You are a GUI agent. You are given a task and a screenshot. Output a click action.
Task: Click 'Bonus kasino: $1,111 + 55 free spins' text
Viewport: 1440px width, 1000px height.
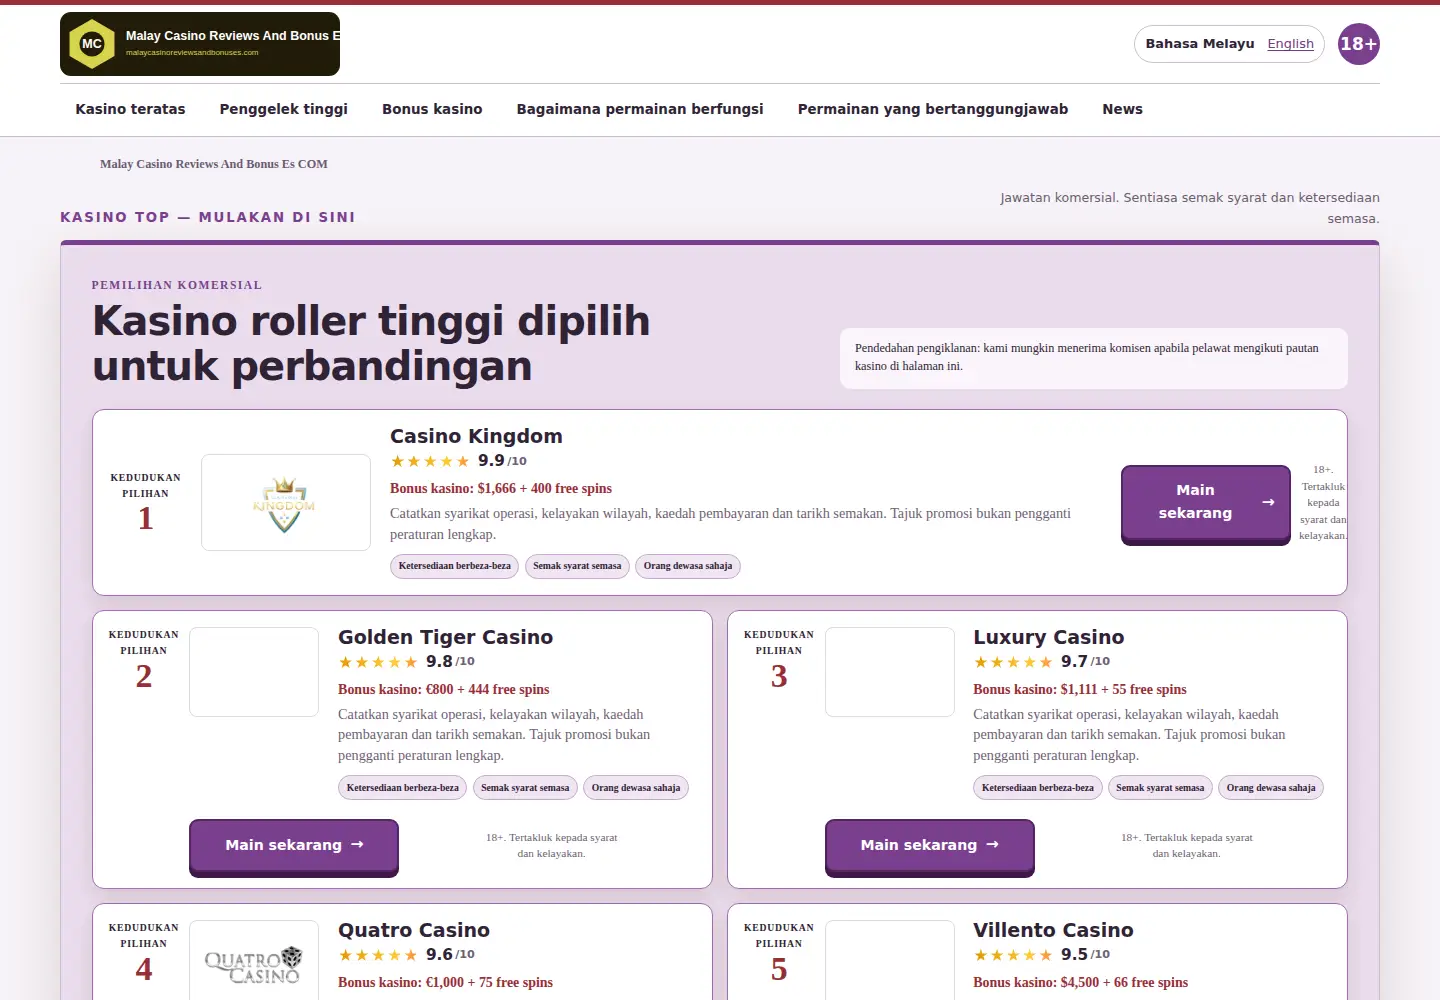(1080, 690)
